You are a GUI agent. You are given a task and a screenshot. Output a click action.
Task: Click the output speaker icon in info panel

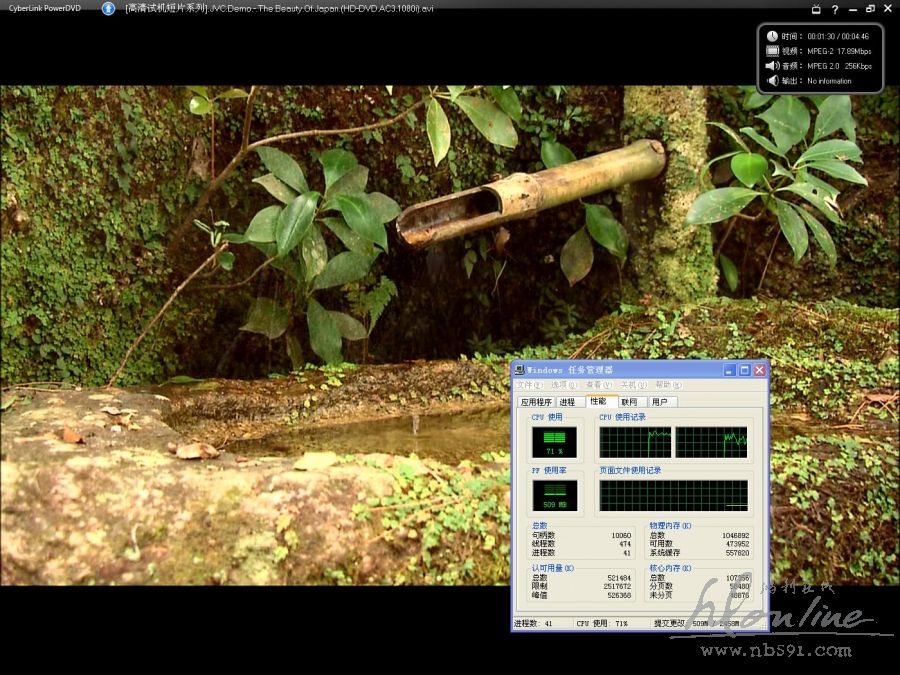(x=772, y=81)
